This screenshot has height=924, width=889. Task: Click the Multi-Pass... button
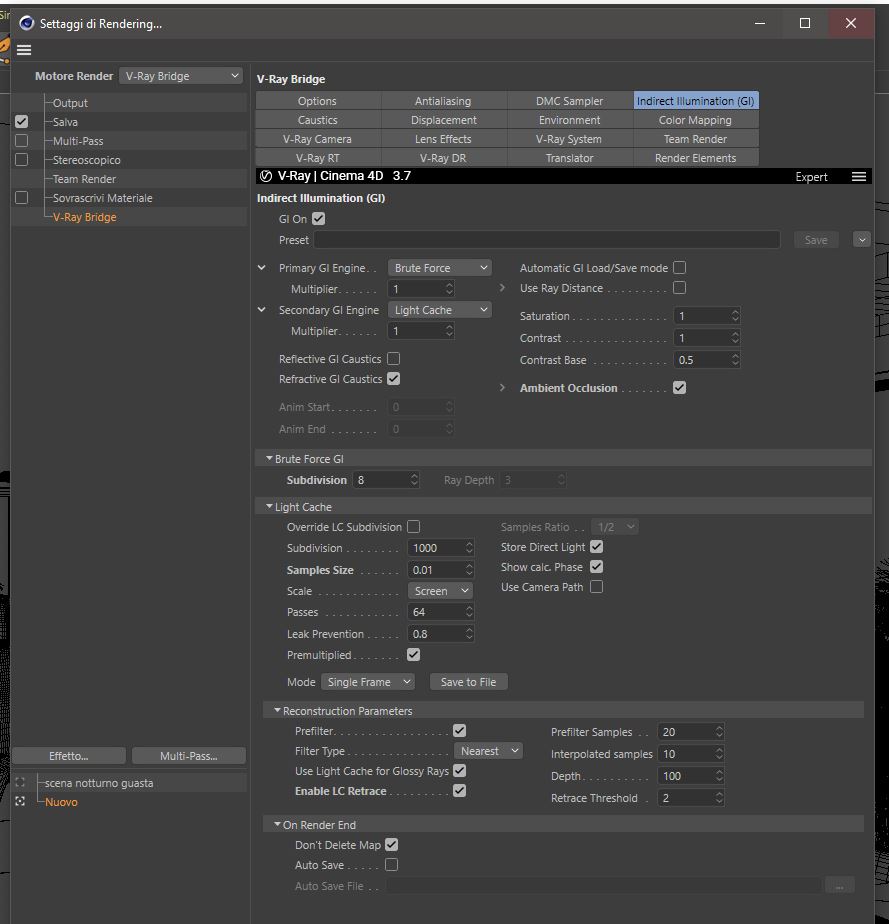(189, 755)
